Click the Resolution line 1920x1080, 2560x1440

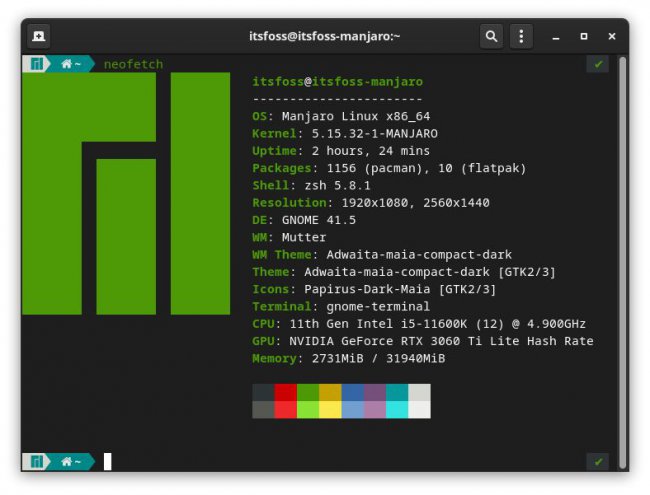point(371,203)
